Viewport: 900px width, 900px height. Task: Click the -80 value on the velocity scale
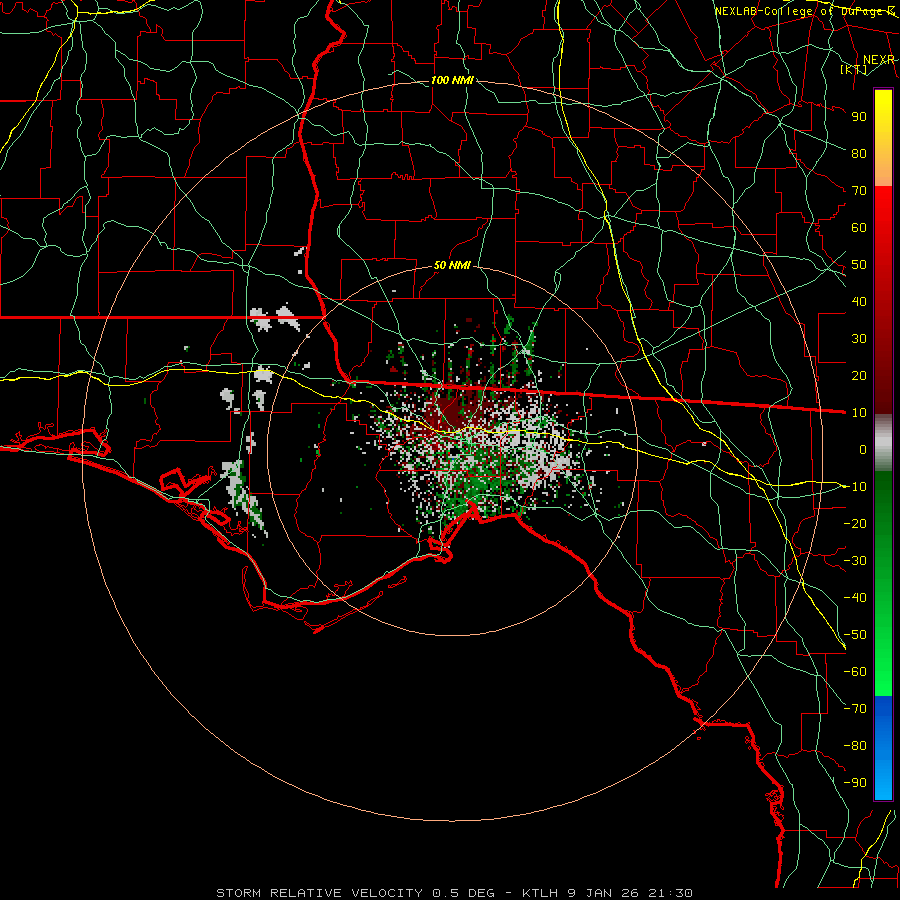coord(855,746)
